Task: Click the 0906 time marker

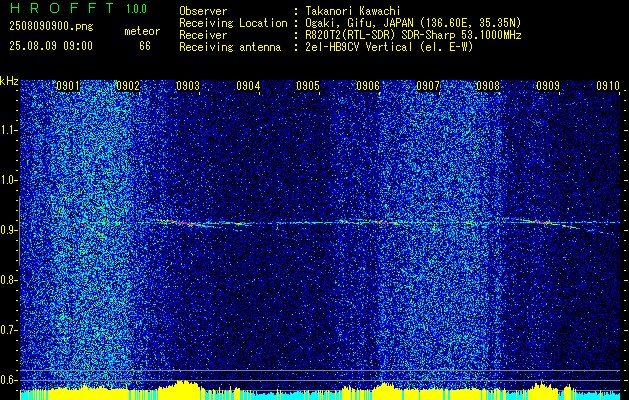Action: (x=368, y=86)
